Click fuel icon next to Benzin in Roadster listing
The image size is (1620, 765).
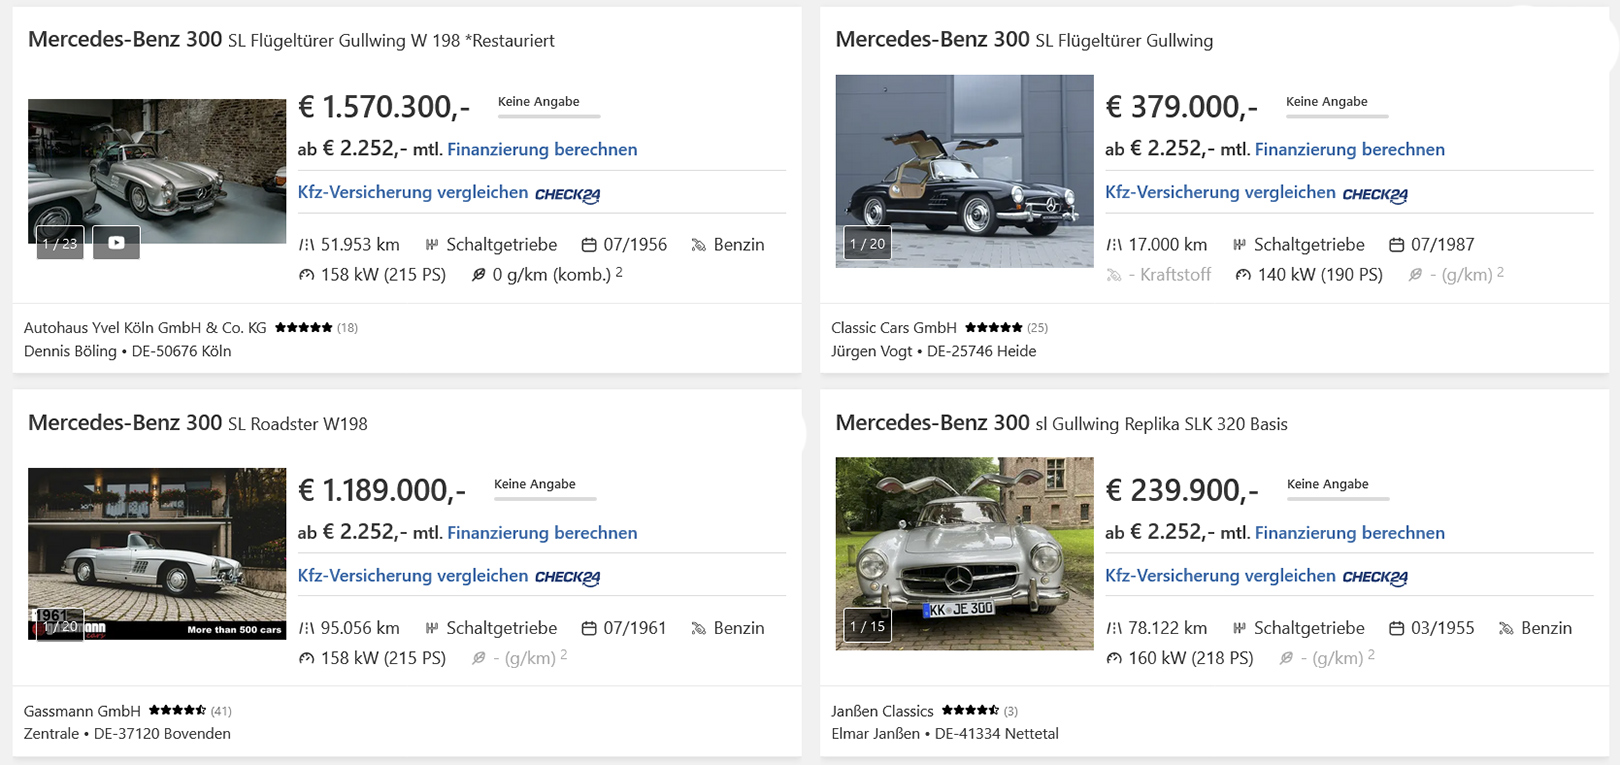[699, 628]
